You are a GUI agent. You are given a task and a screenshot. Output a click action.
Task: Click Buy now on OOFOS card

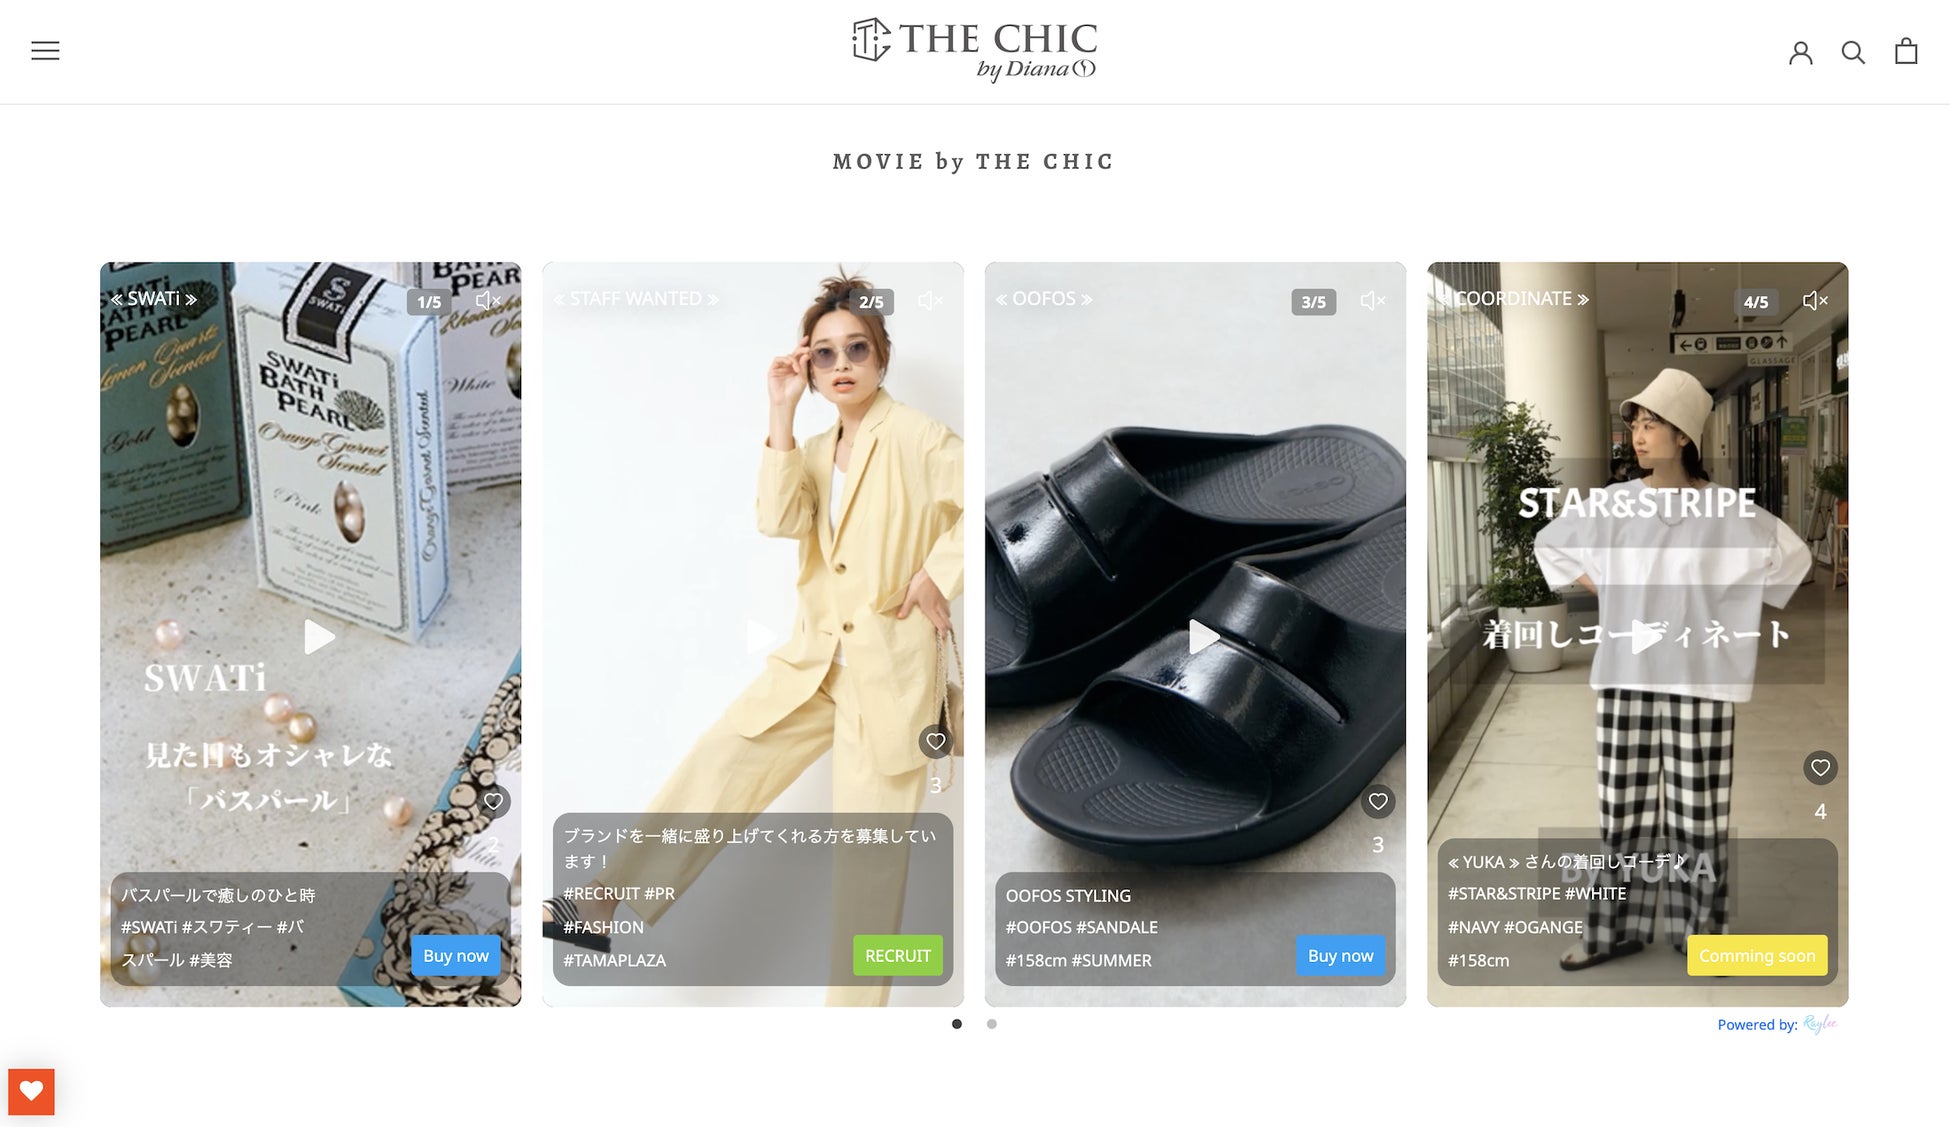click(x=1340, y=955)
